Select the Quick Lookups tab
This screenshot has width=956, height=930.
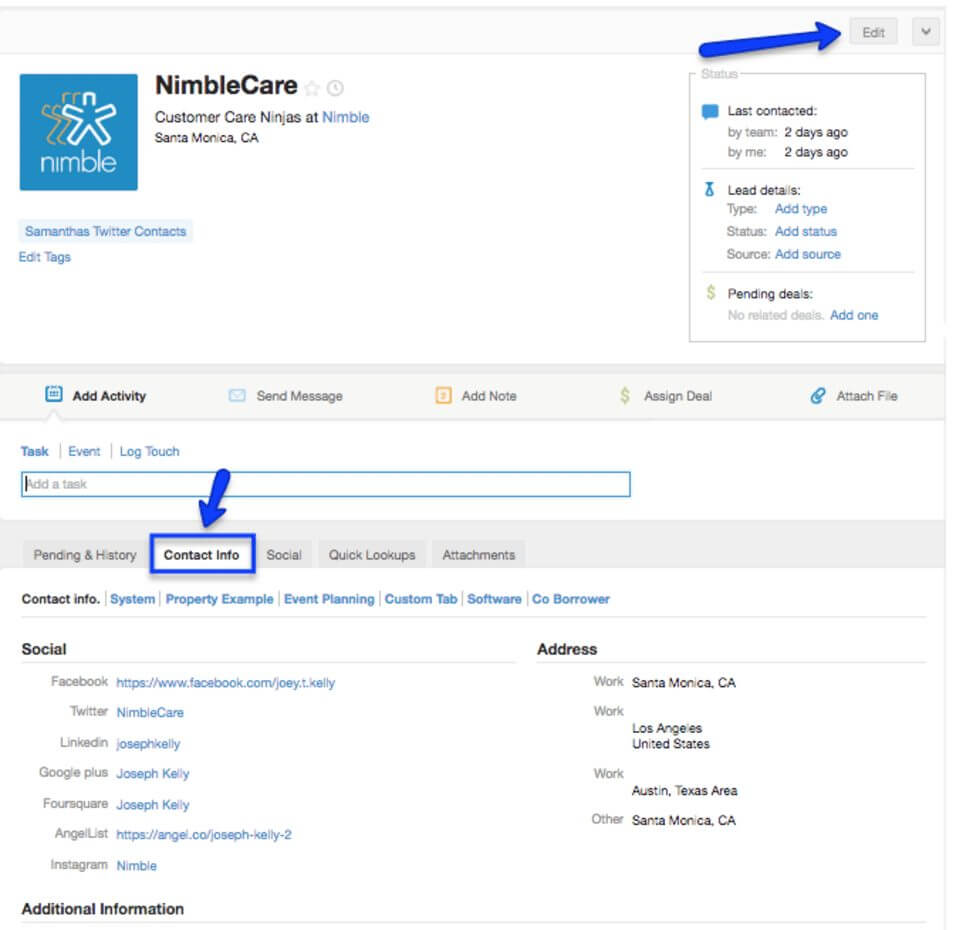372,554
